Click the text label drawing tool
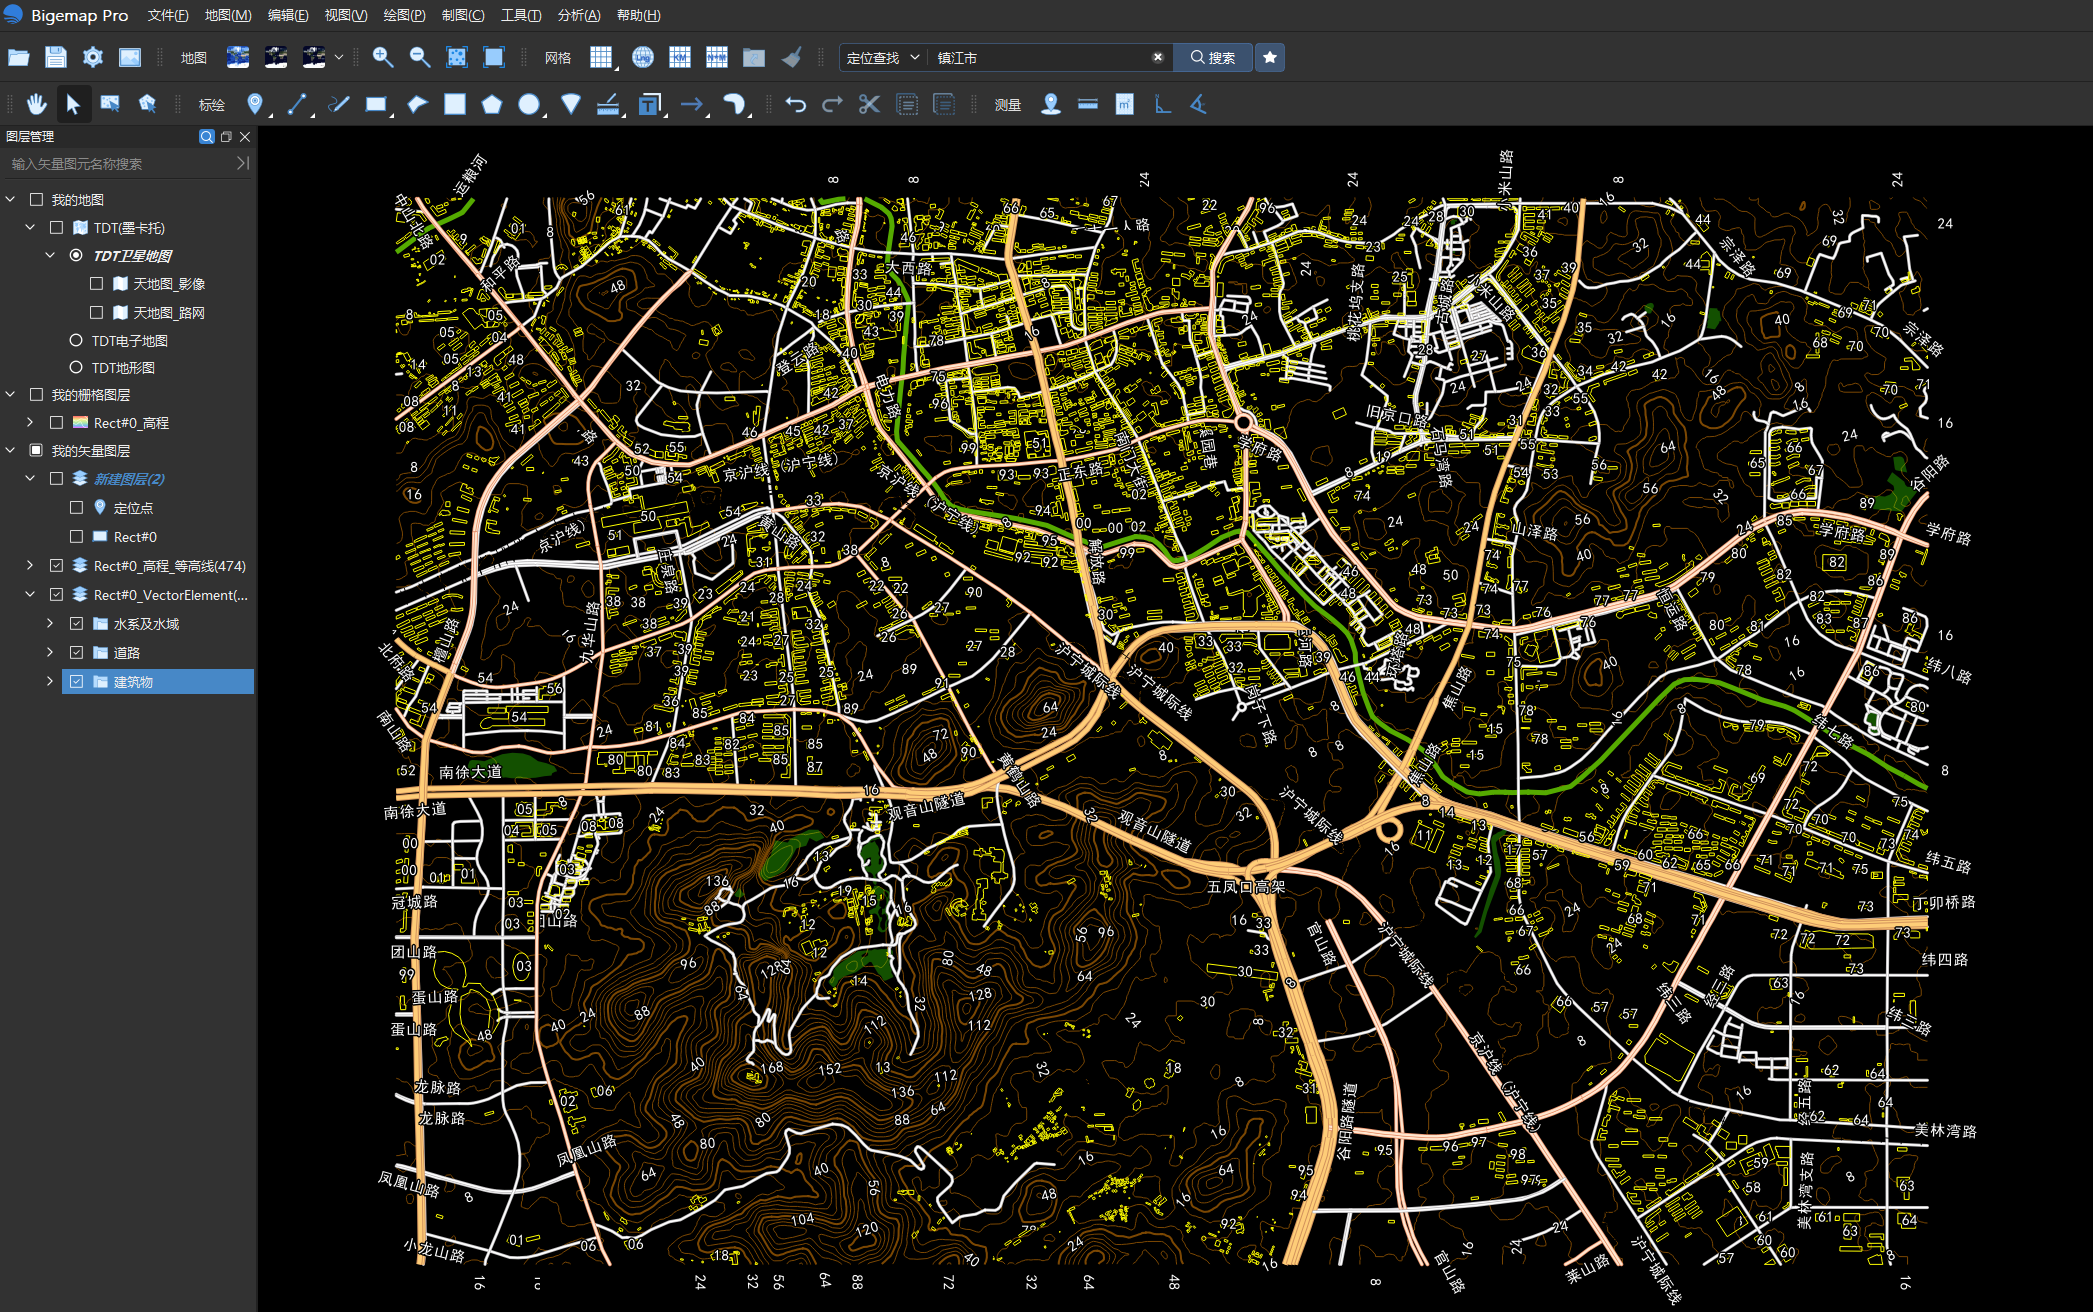Screen dimensions: 2093x1312 pyautogui.click(x=650, y=104)
